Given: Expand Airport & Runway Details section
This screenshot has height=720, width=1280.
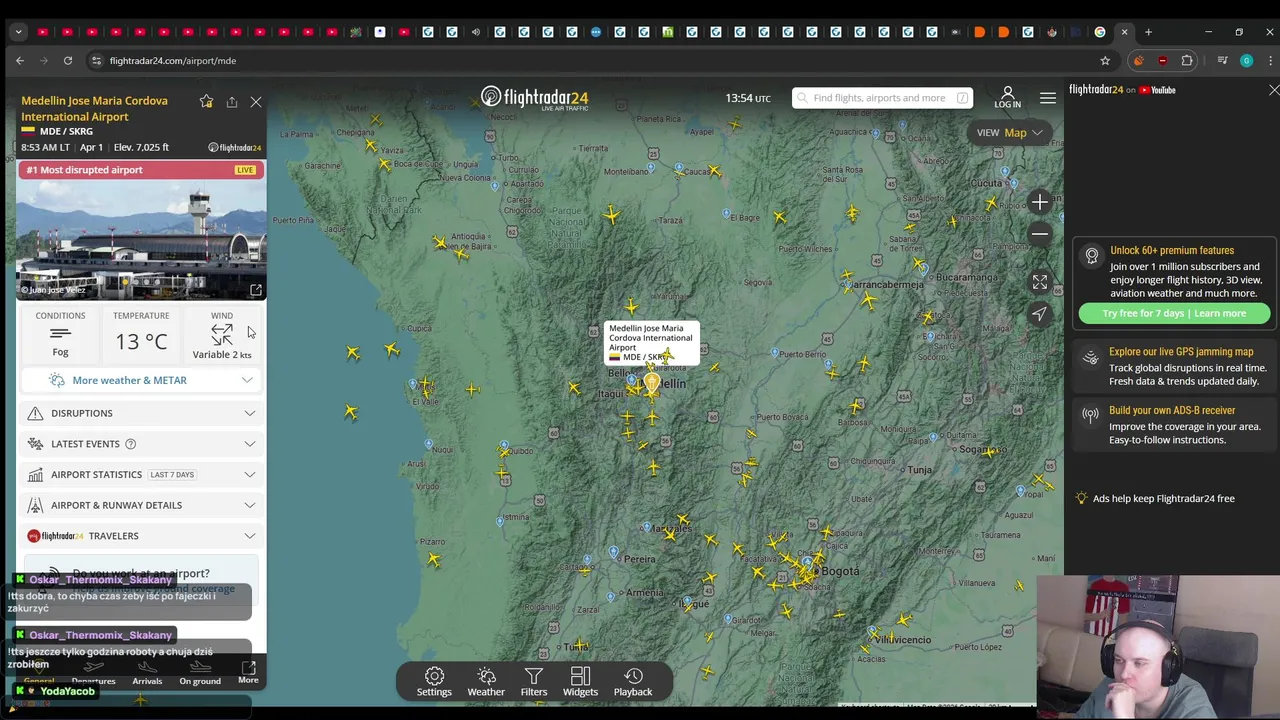Looking at the screenshot, I should [x=141, y=505].
